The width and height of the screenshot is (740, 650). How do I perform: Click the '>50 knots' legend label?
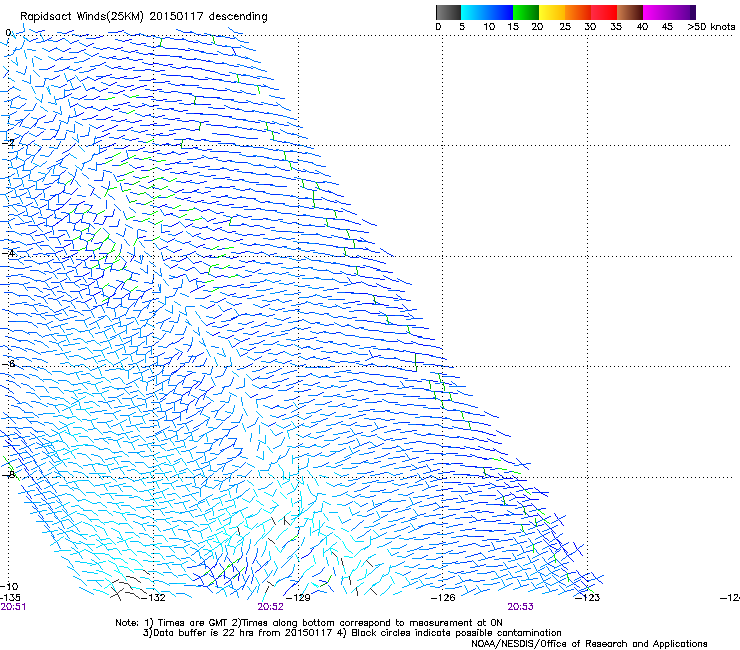[711, 27]
